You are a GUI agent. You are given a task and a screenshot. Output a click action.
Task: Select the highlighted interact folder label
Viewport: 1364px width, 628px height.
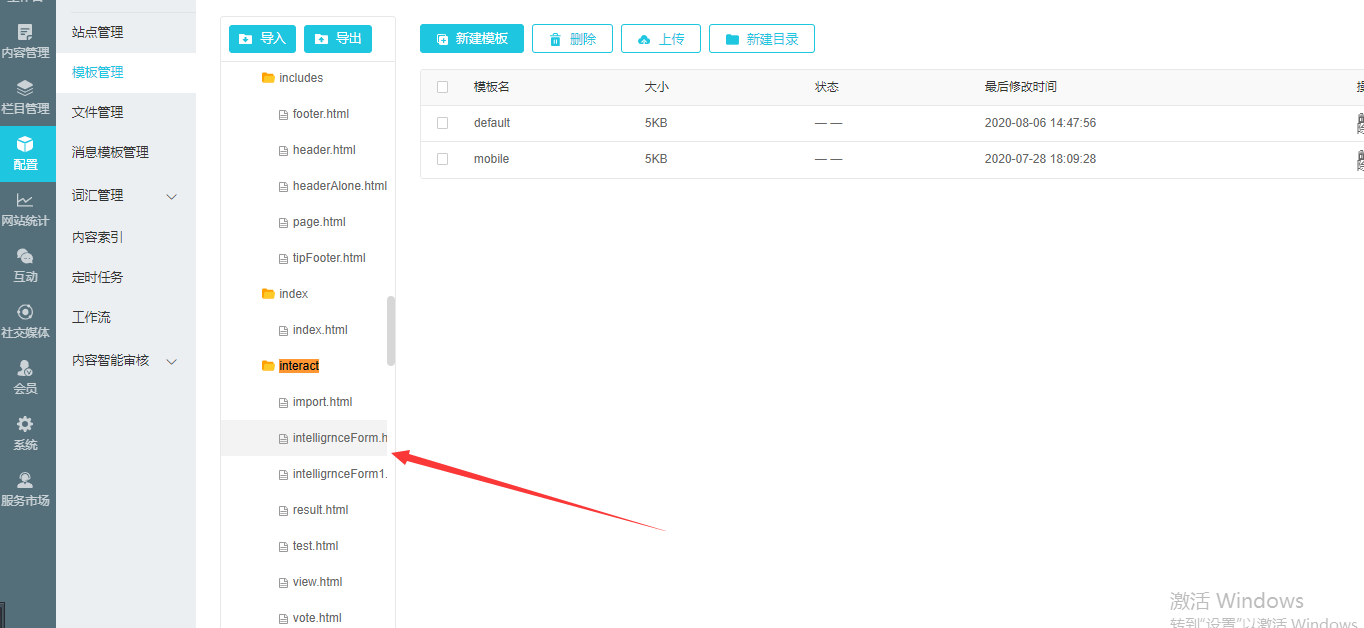(x=299, y=366)
